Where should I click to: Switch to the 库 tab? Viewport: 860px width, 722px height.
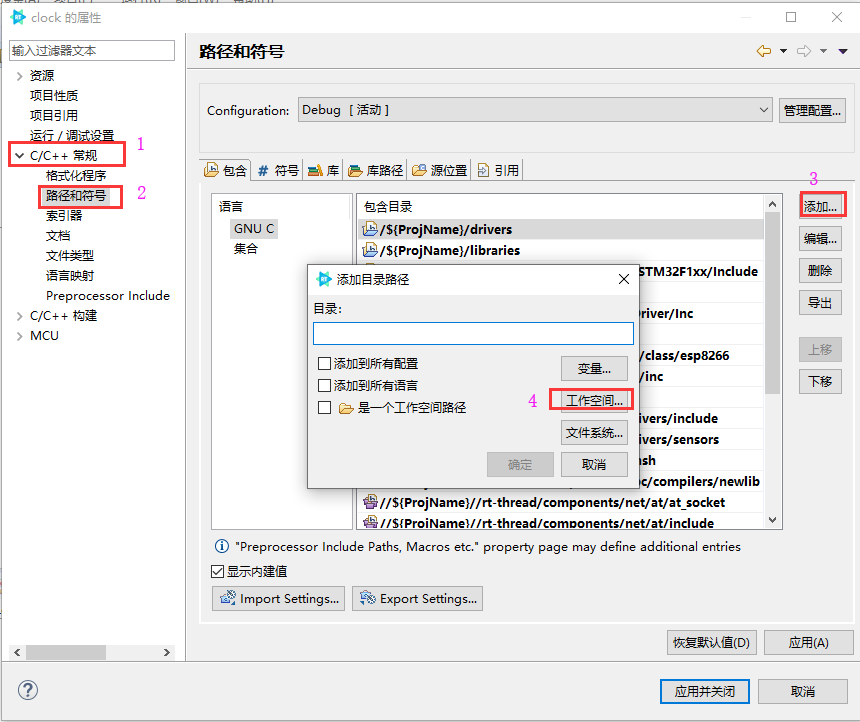(323, 171)
